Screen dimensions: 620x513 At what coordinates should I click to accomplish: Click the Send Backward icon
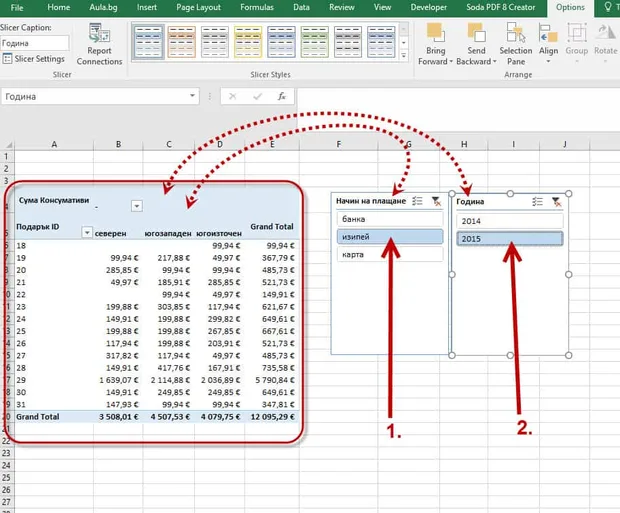[x=476, y=32]
